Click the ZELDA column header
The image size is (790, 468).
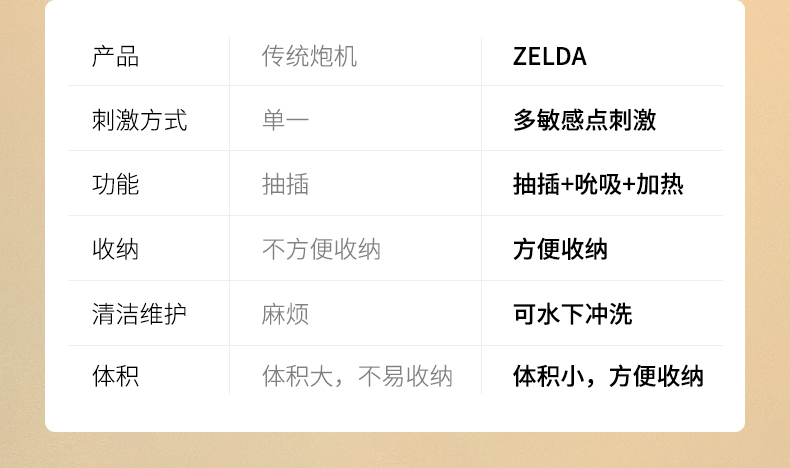coord(549,57)
